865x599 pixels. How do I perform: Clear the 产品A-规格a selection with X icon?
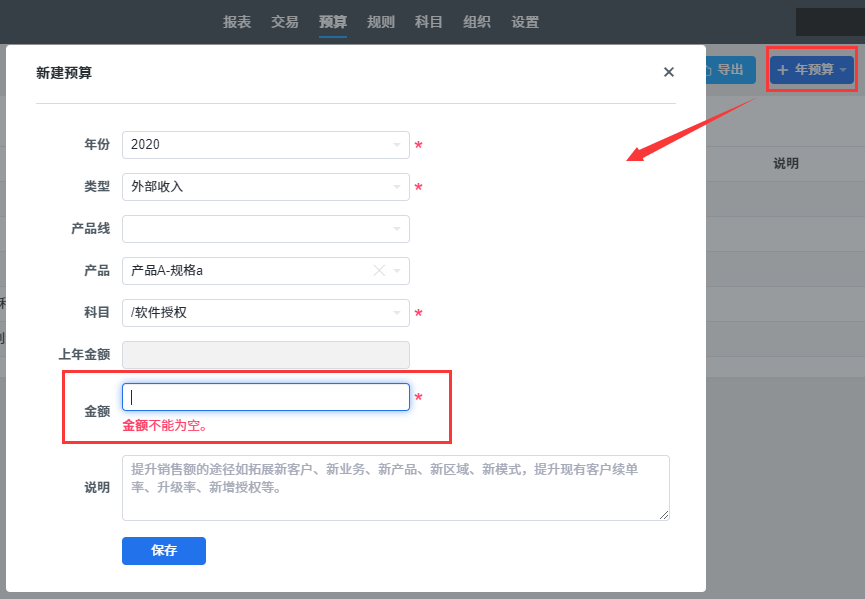coord(379,270)
